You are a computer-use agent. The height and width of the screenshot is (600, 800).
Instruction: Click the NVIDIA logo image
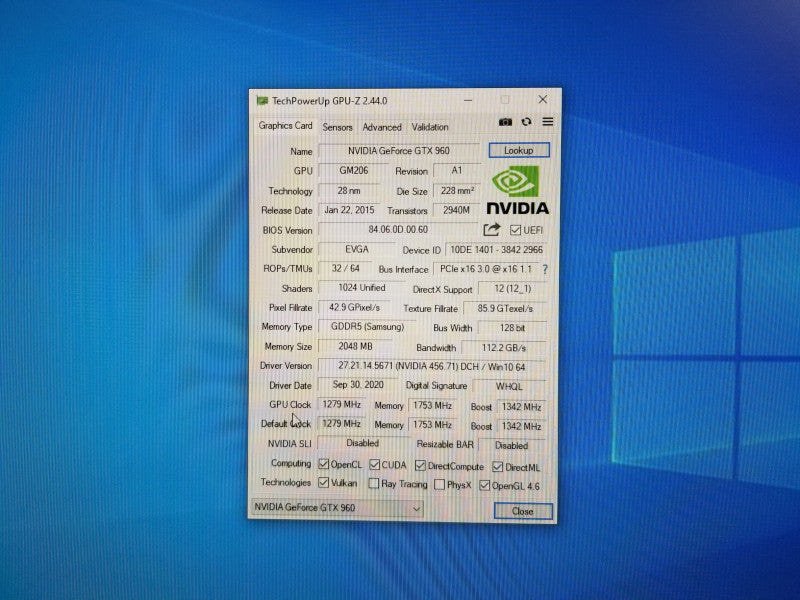point(517,190)
